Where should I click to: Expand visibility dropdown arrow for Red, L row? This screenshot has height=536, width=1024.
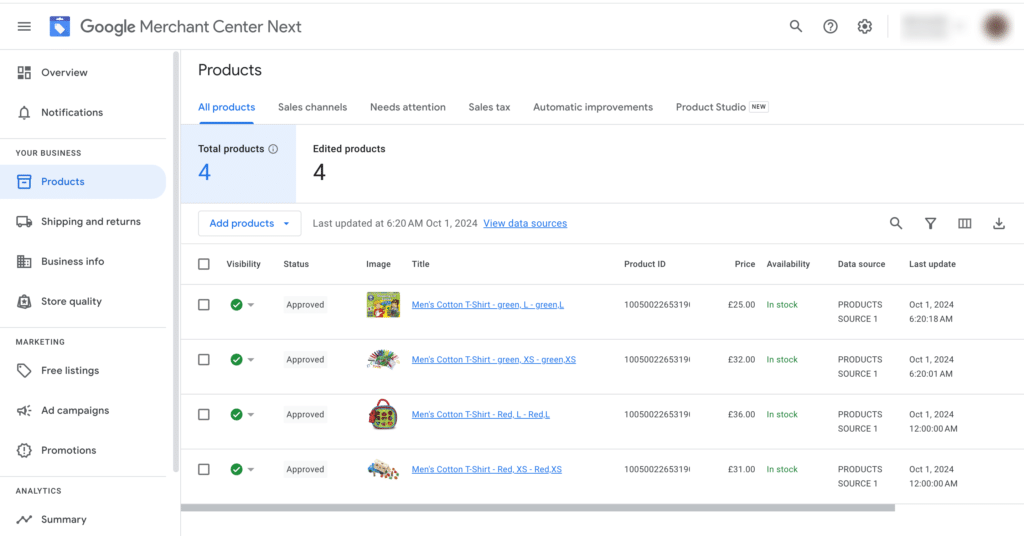coord(251,415)
